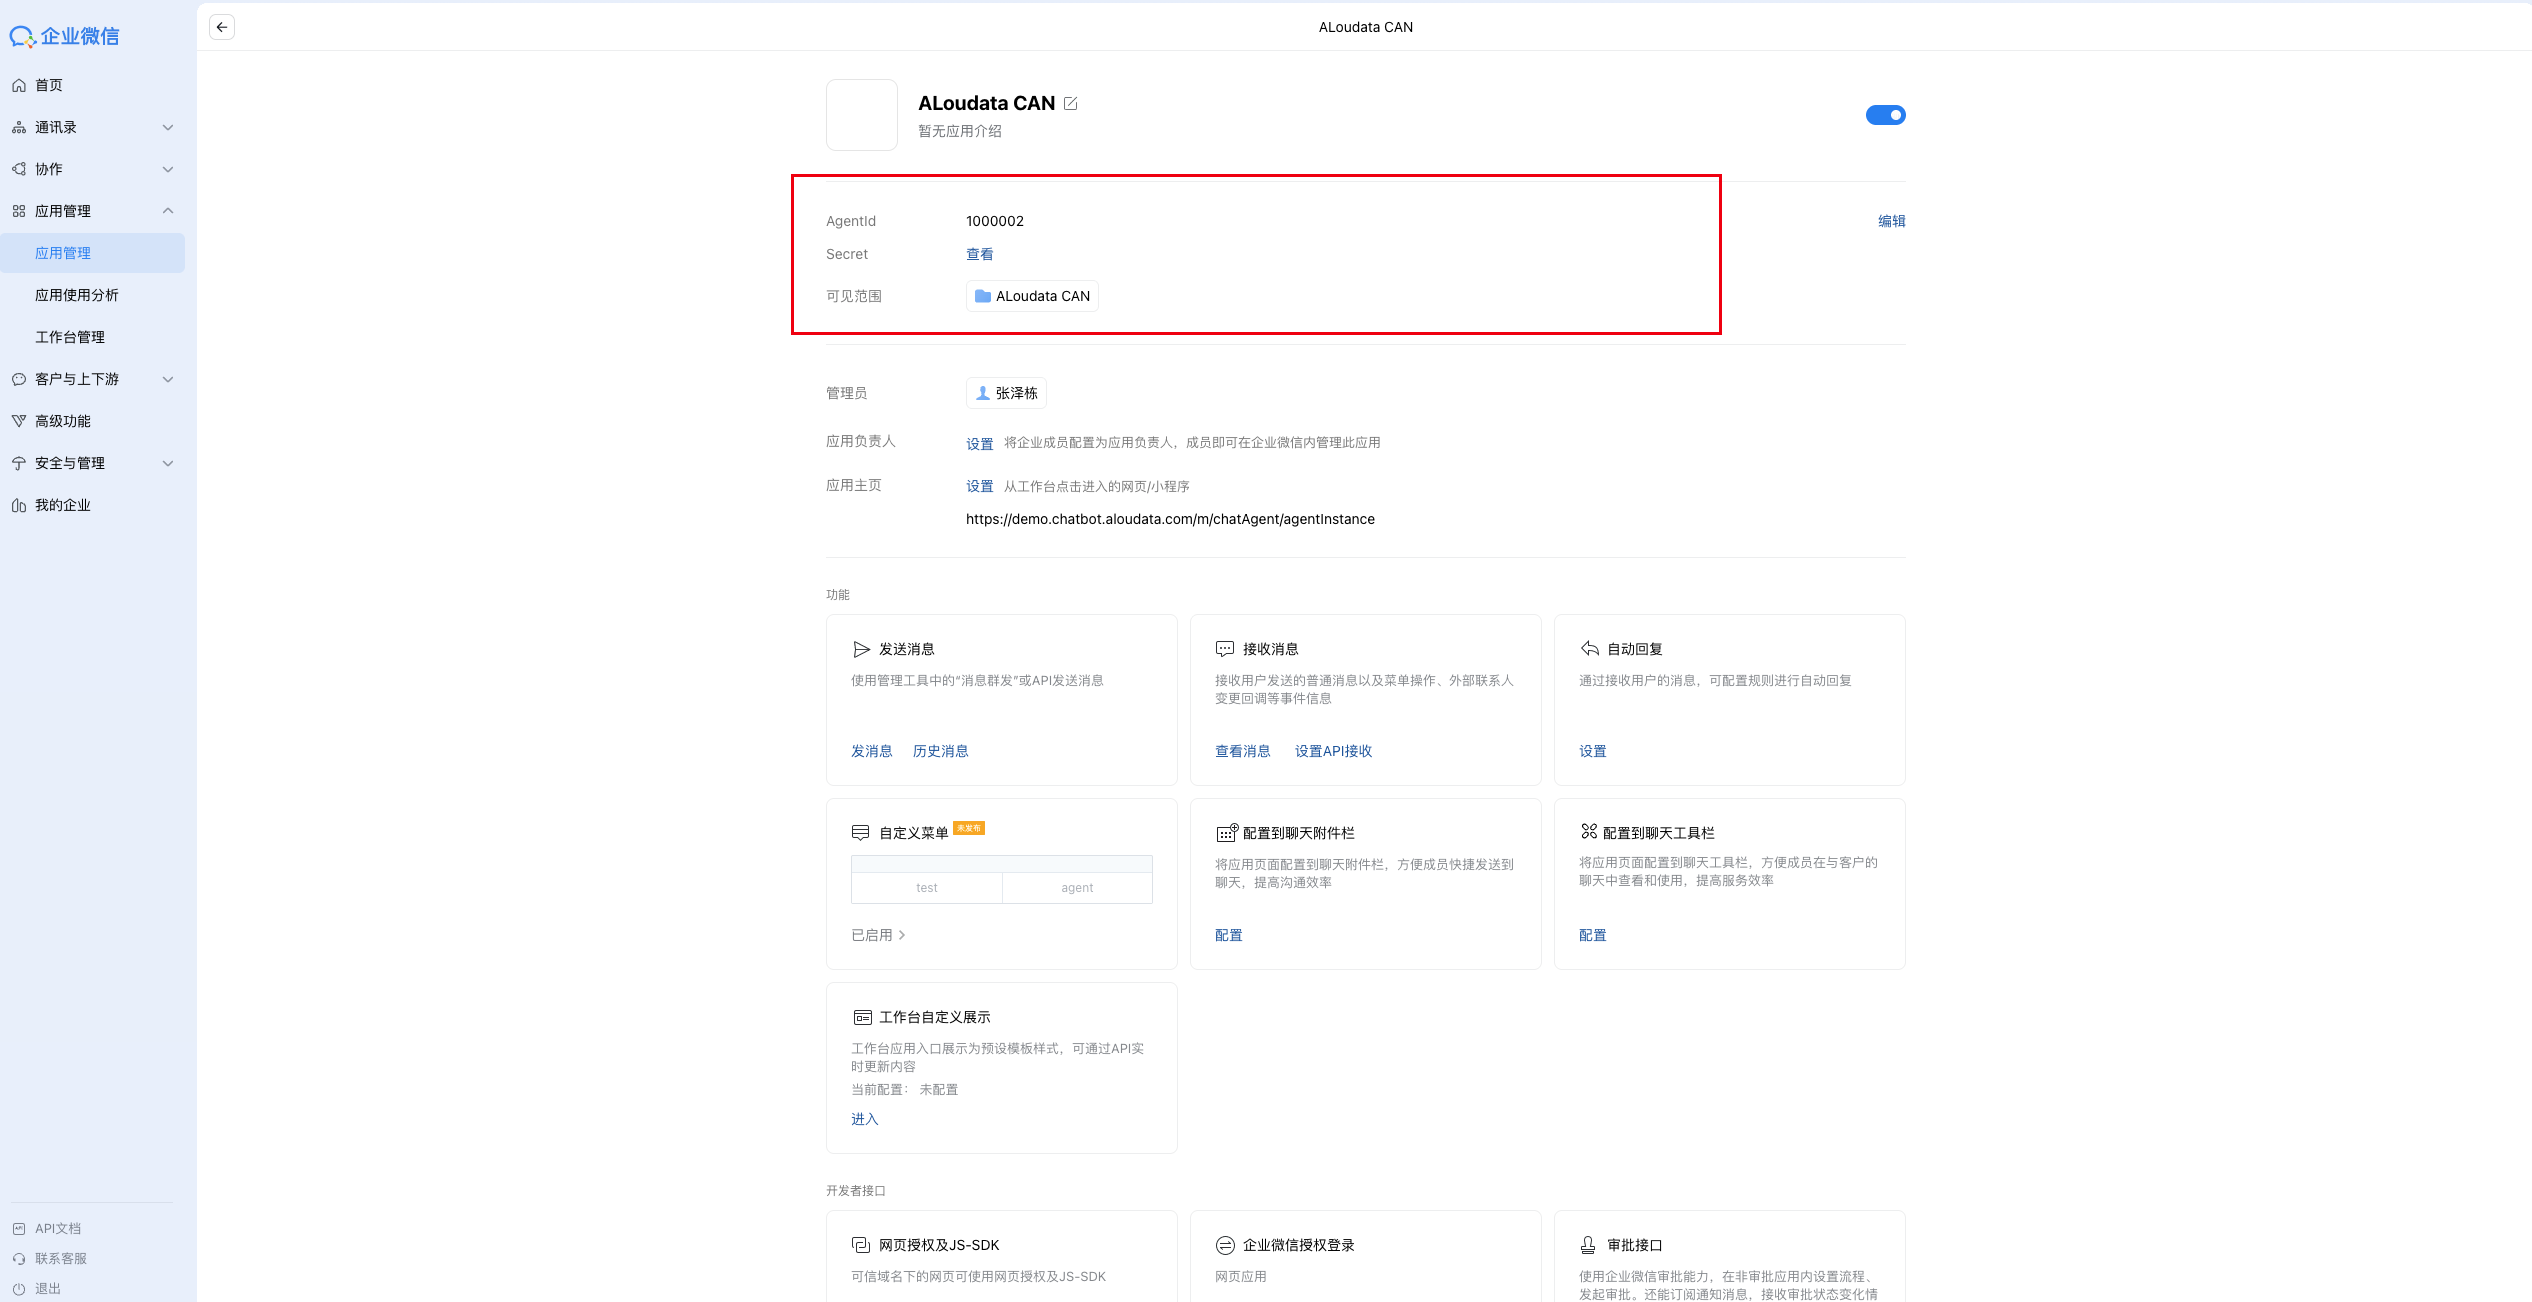
Task: Click the 联系客服 headset icon
Action: [19, 1258]
